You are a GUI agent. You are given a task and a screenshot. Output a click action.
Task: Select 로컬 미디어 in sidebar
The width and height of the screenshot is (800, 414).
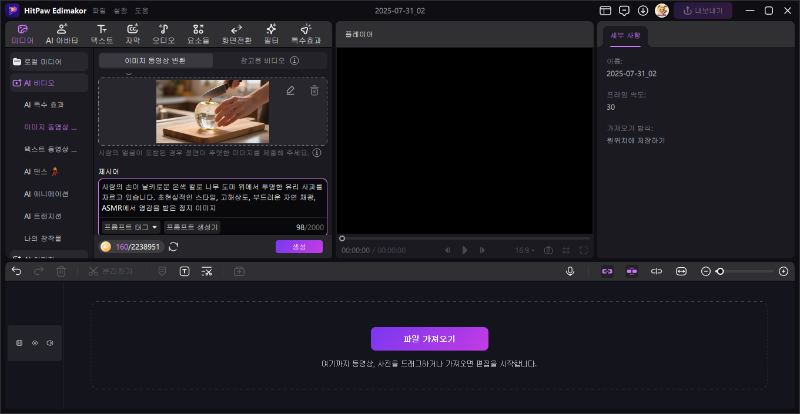point(49,62)
